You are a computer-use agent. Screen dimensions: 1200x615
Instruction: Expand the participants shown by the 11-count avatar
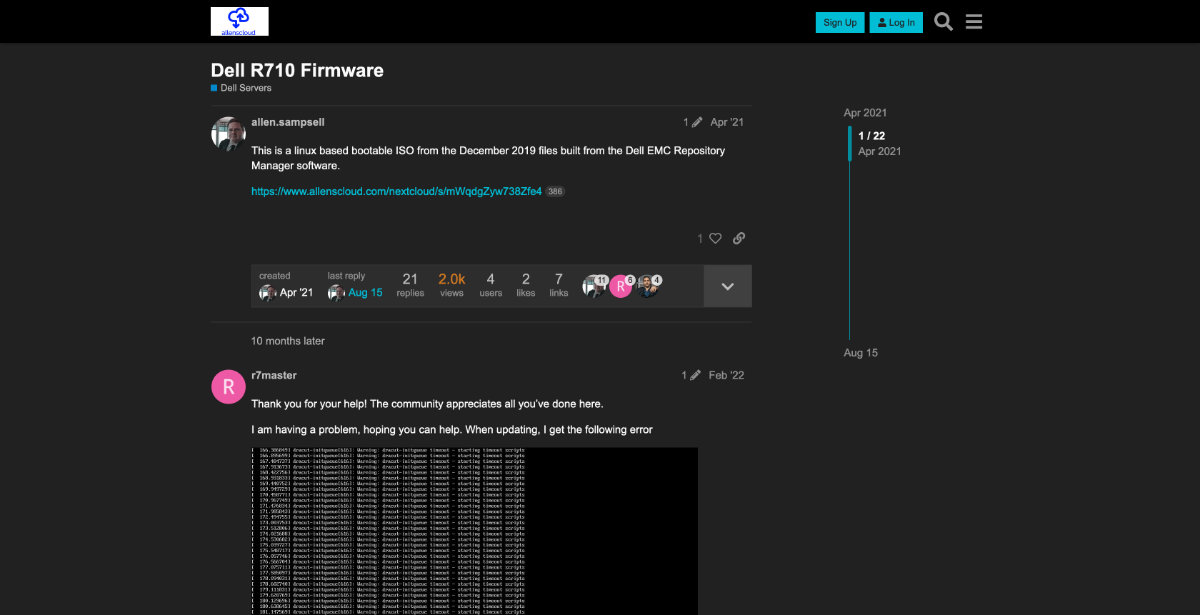pos(595,285)
